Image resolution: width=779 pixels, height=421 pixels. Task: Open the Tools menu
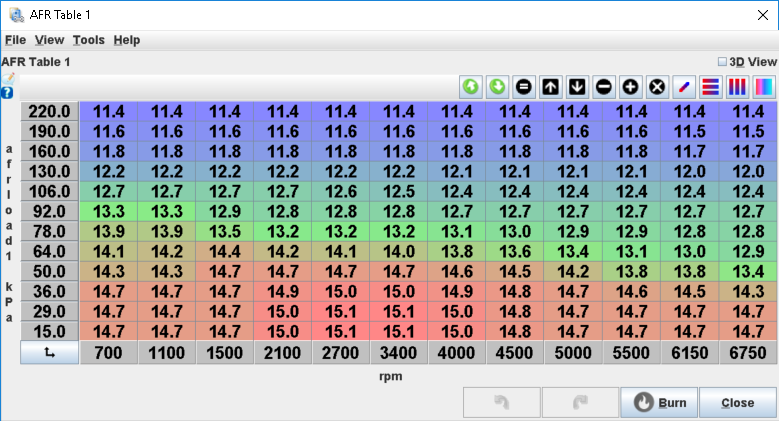tap(88, 40)
